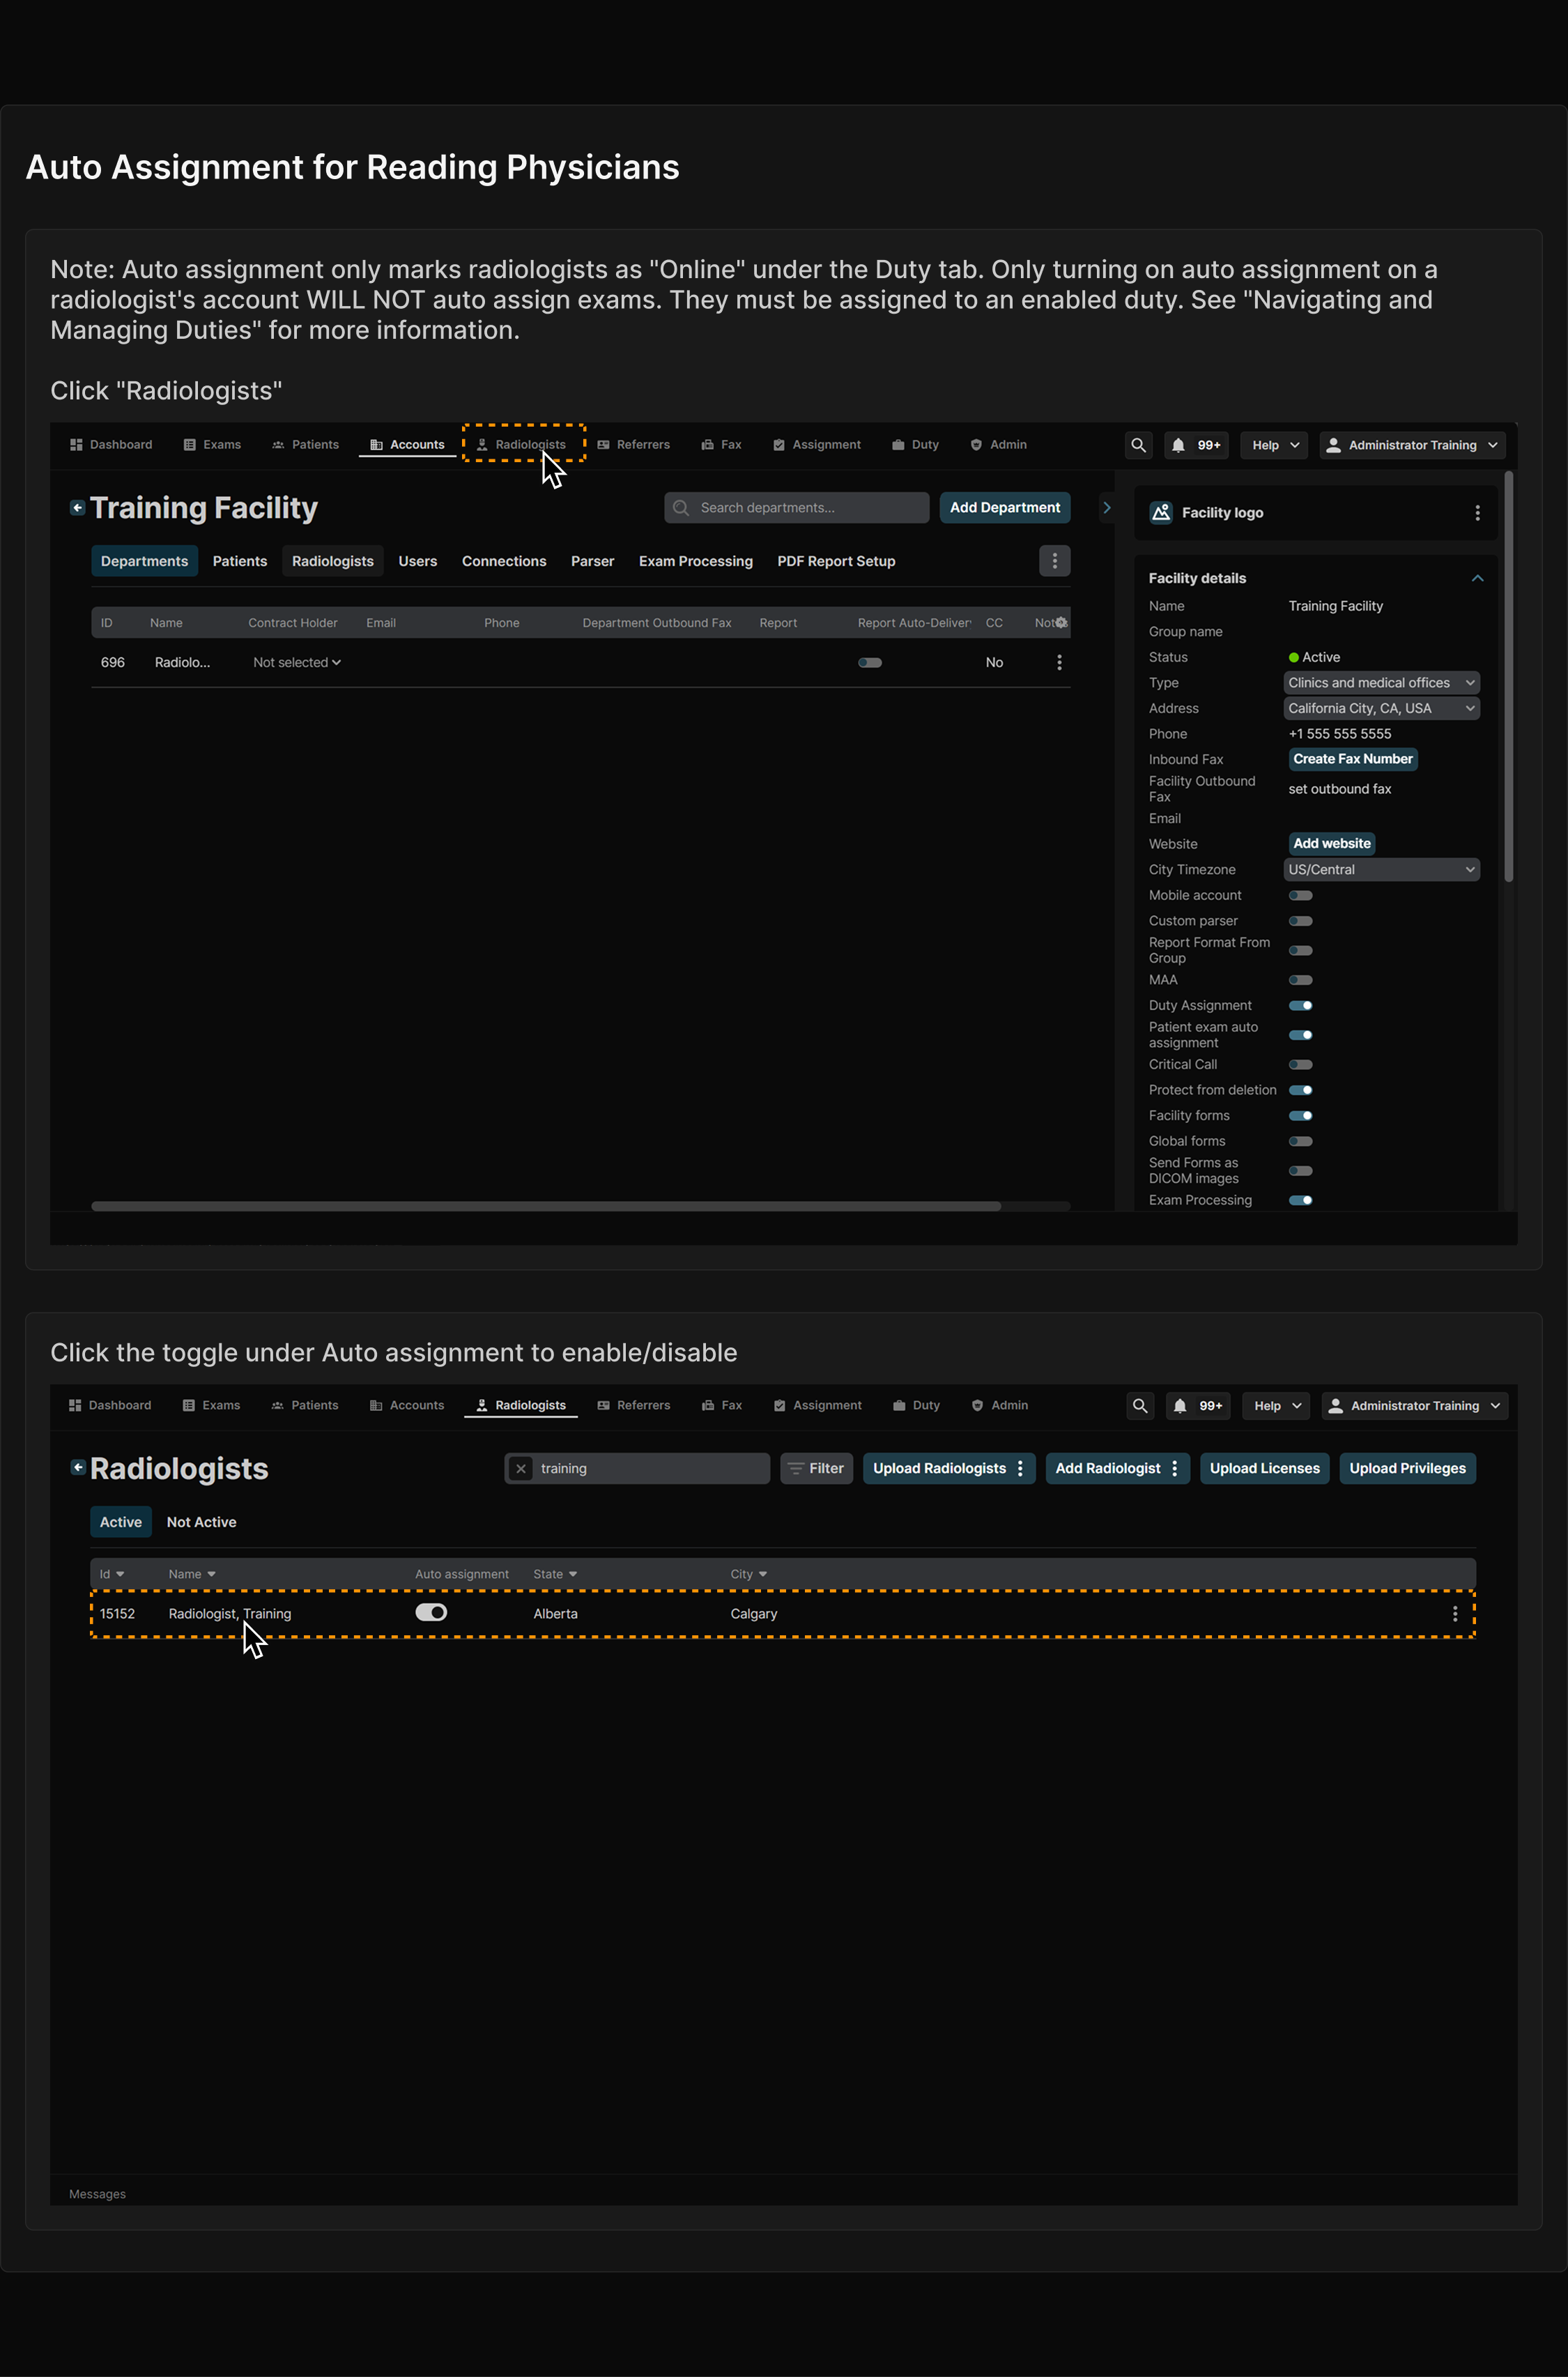Switch to the Departments tab of Training Facility
1568x2377 pixels.
144,561
